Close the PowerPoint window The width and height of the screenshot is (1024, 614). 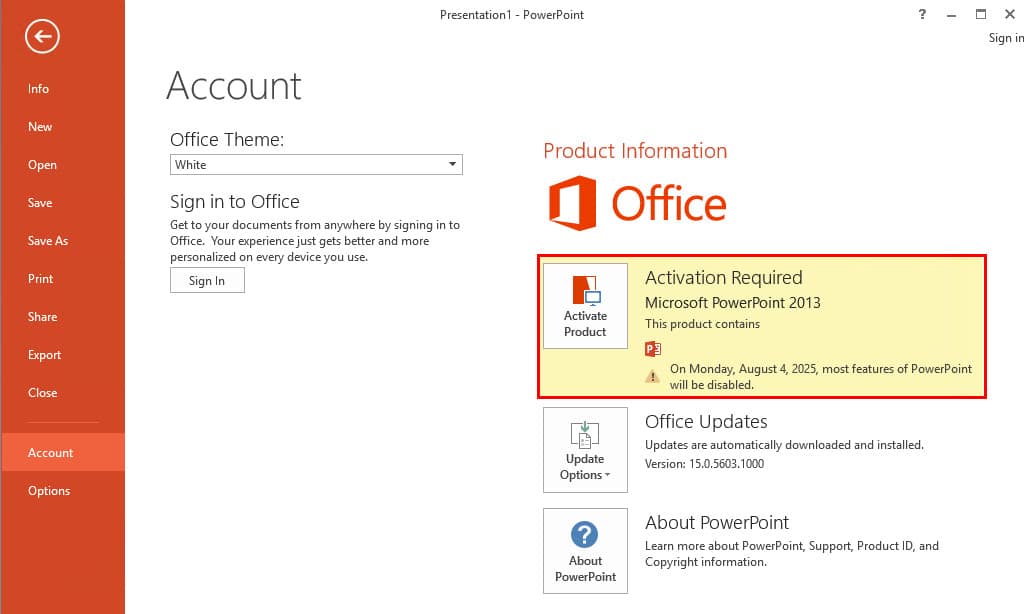click(1010, 14)
